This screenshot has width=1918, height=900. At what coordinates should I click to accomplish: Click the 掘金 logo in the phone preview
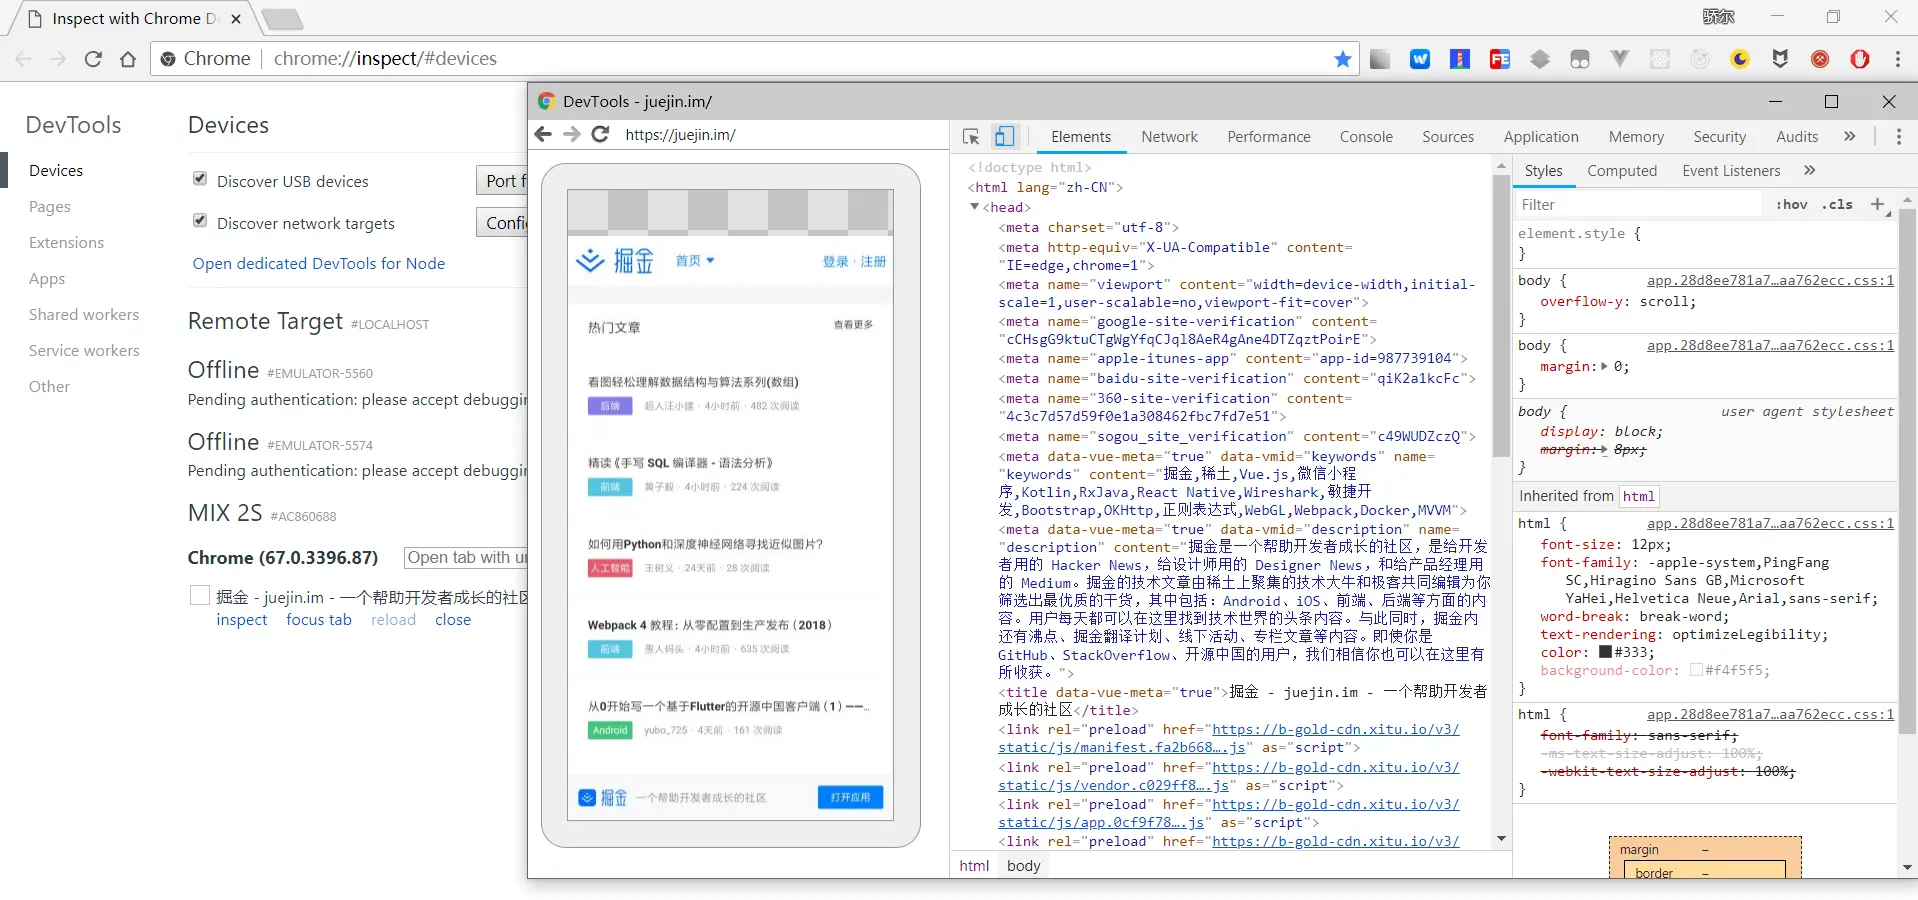[615, 261]
